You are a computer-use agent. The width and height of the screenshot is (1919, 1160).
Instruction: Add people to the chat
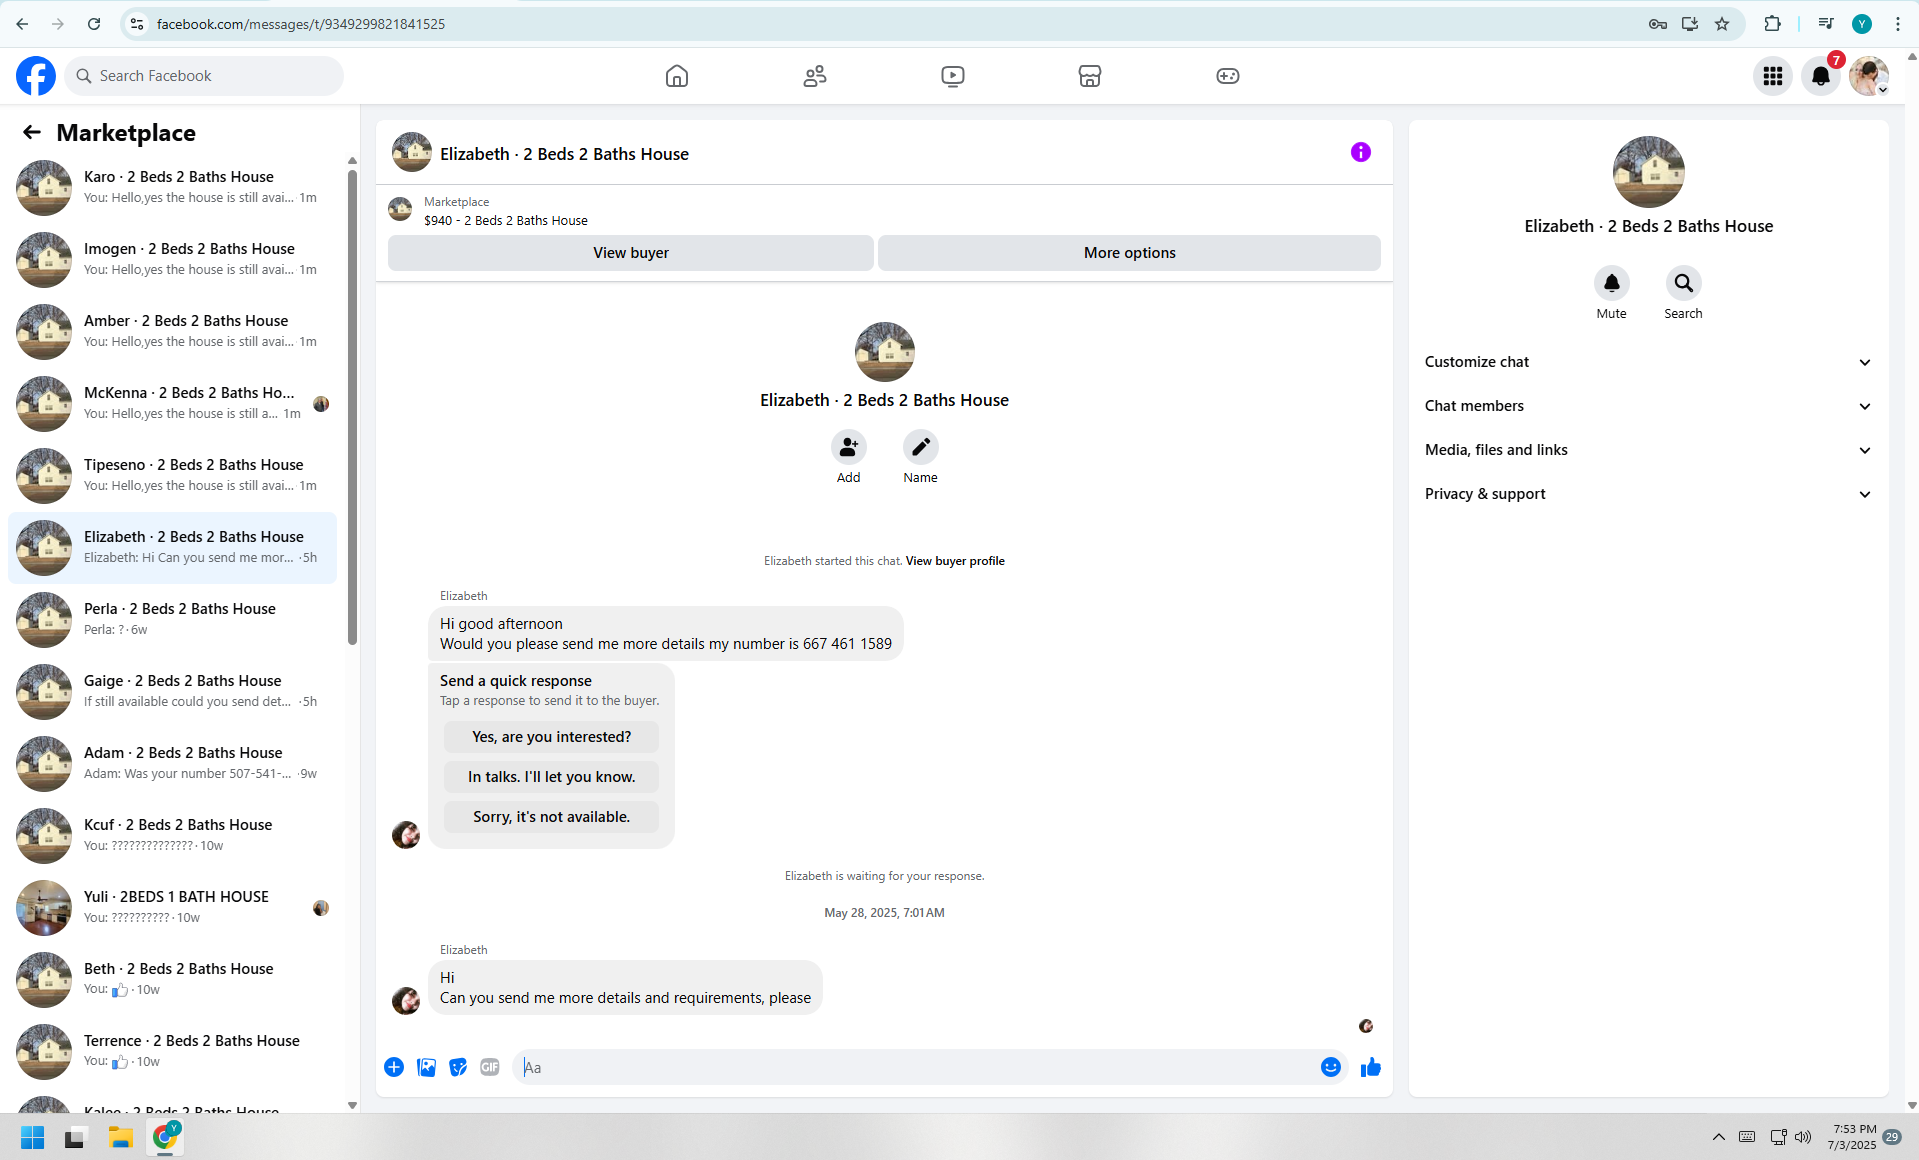(848, 447)
